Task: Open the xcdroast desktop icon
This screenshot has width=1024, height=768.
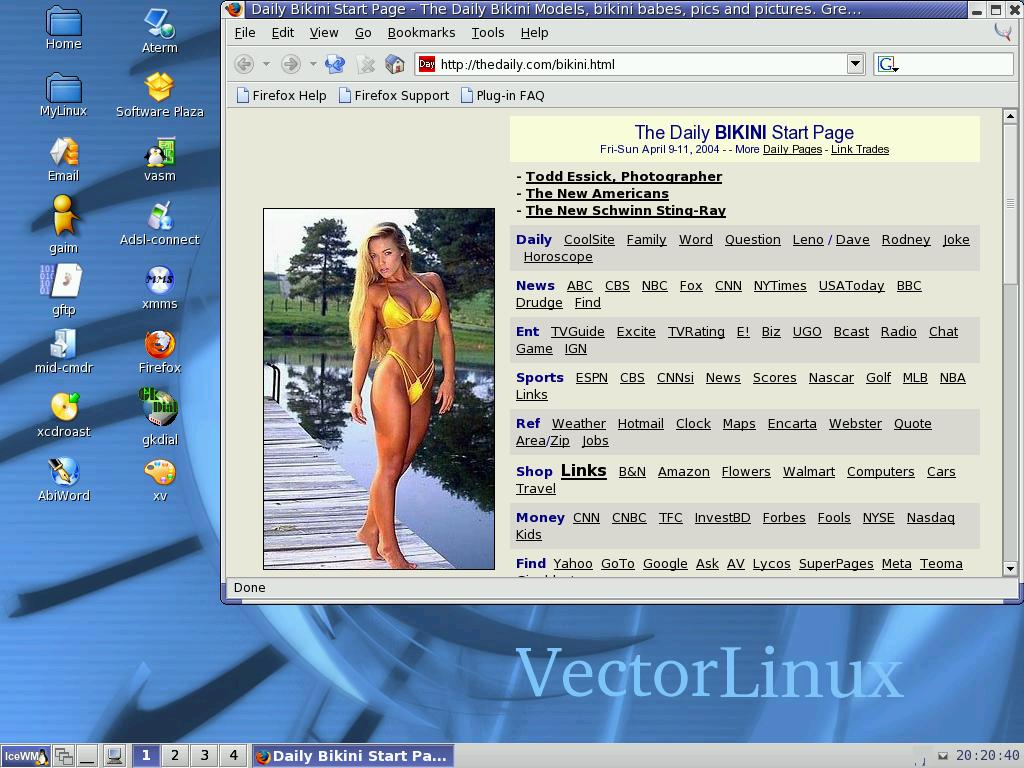Action: (63, 412)
